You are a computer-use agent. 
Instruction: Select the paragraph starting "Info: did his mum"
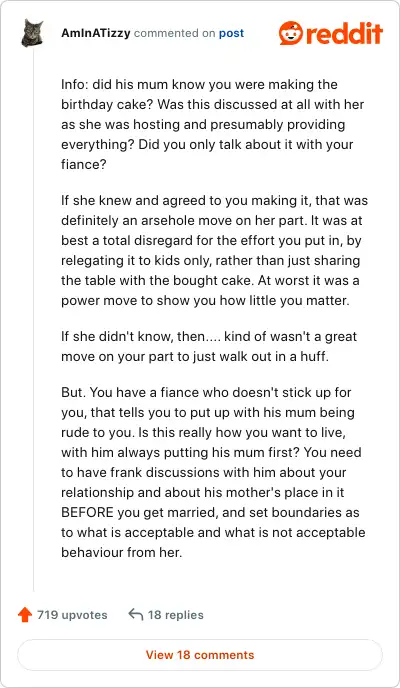tap(213, 124)
